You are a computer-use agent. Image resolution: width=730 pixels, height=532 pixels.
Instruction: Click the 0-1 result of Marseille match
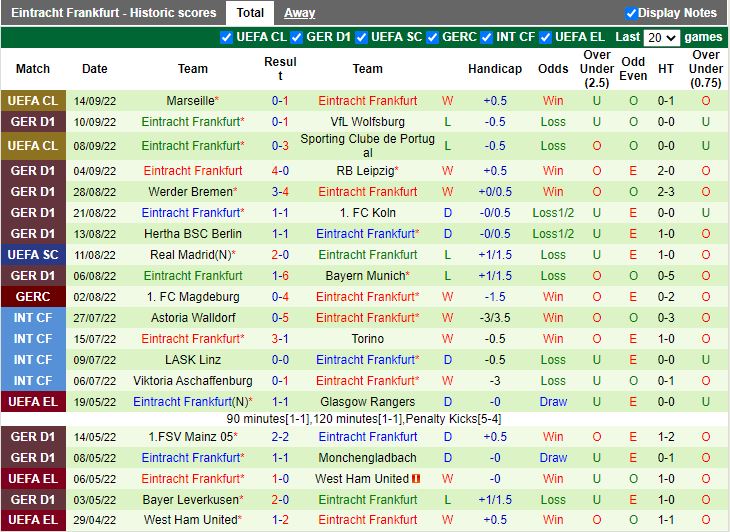tap(280, 101)
